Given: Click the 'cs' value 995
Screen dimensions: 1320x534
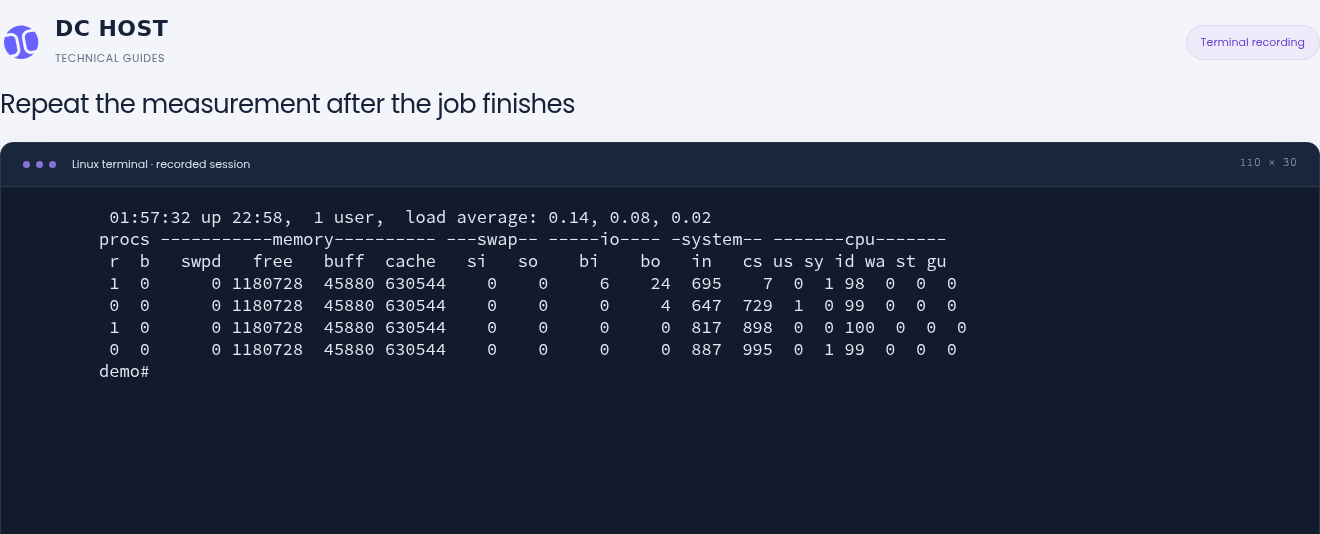Looking at the screenshot, I should [x=757, y=349].
